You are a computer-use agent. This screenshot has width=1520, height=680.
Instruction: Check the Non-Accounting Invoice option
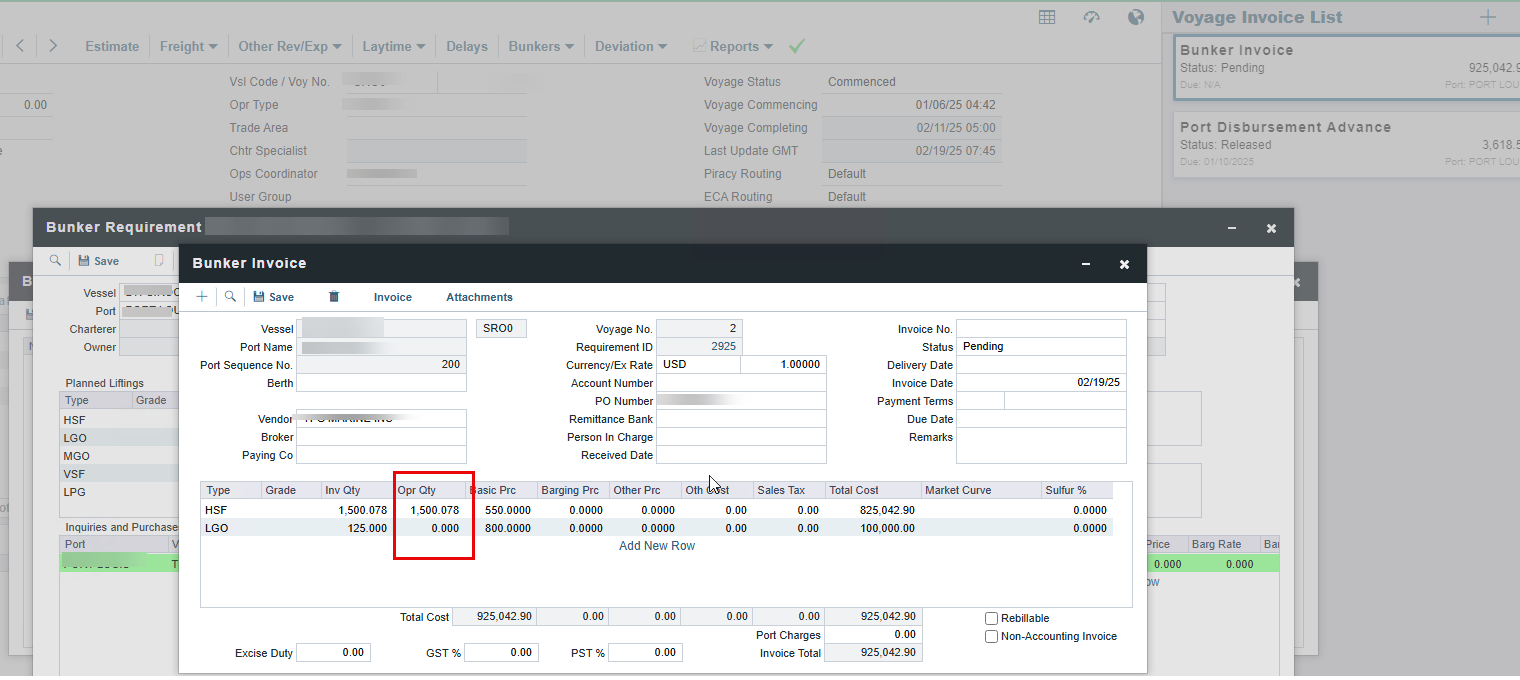click(x=991, y=636)
